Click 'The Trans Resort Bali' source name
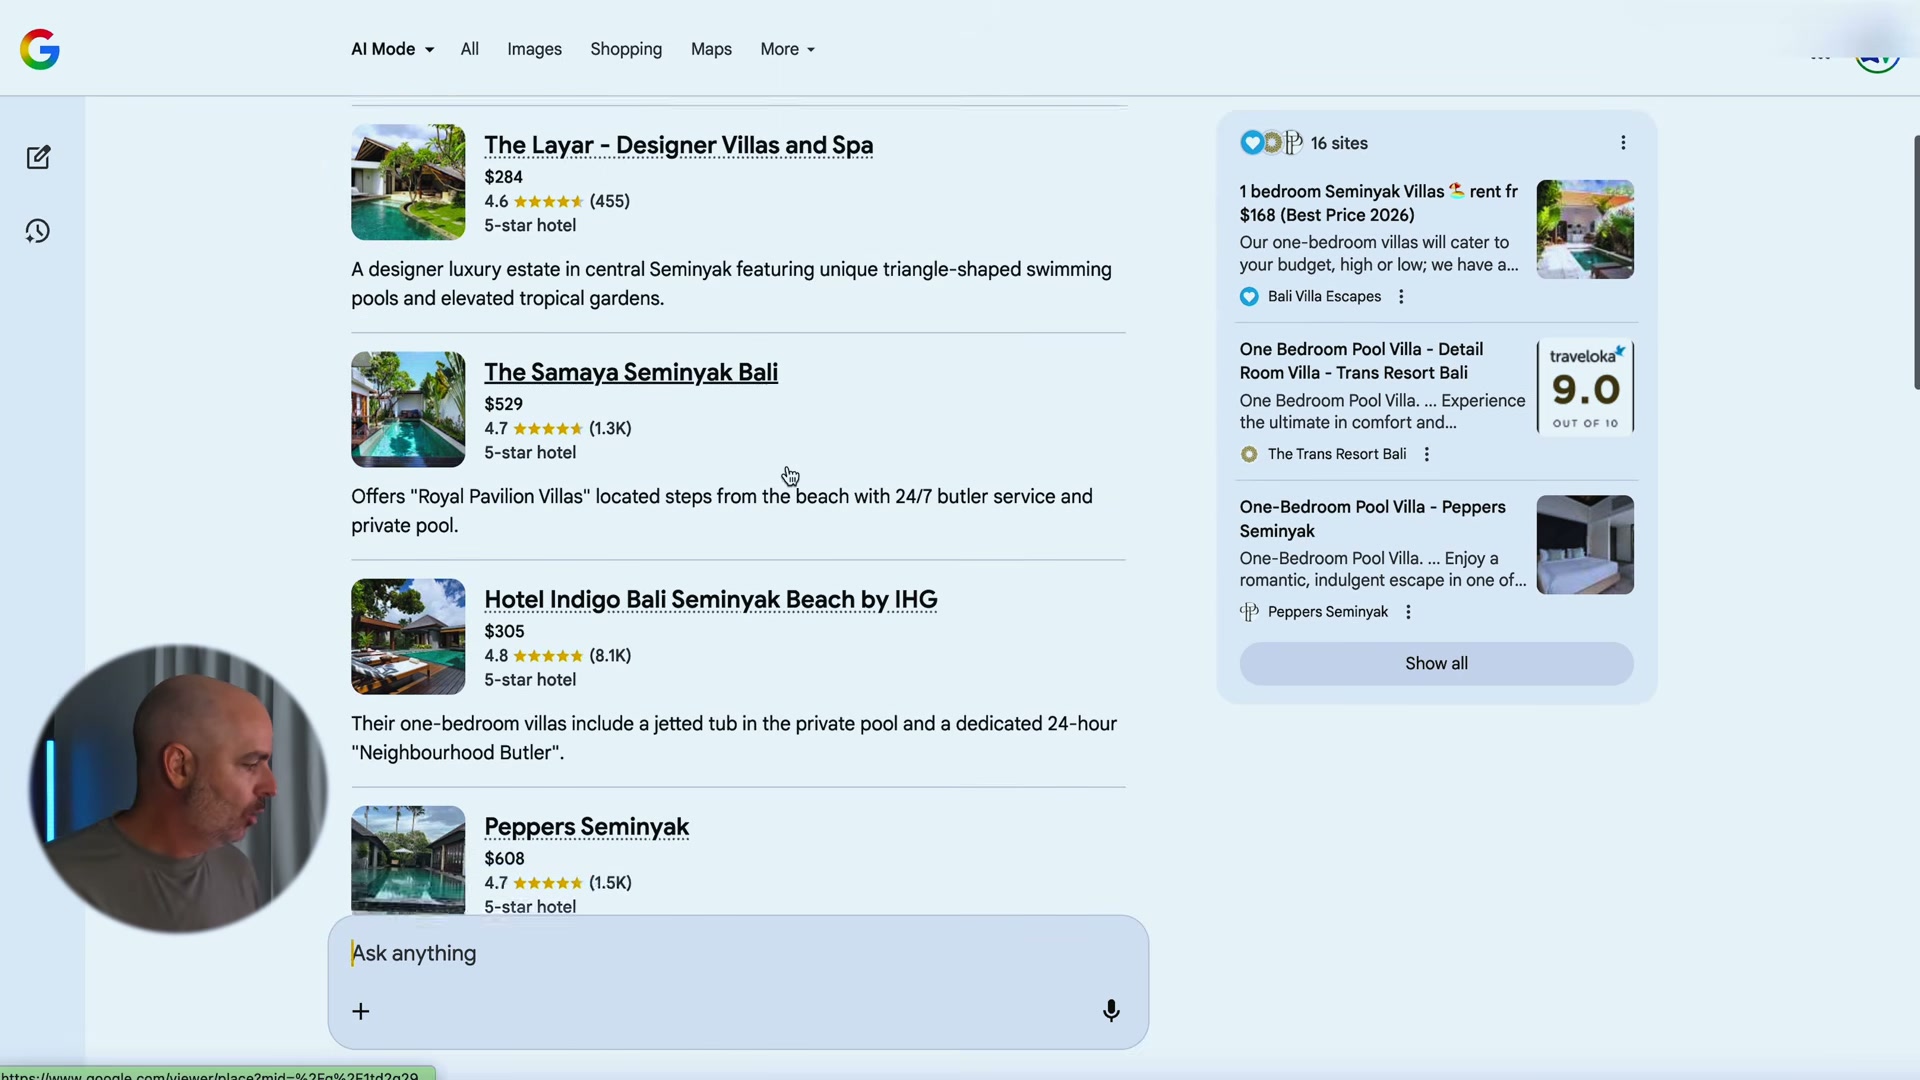The width and height of the screenshot is (1920, 1080). pyautogui.click(x=1337, y=454)
